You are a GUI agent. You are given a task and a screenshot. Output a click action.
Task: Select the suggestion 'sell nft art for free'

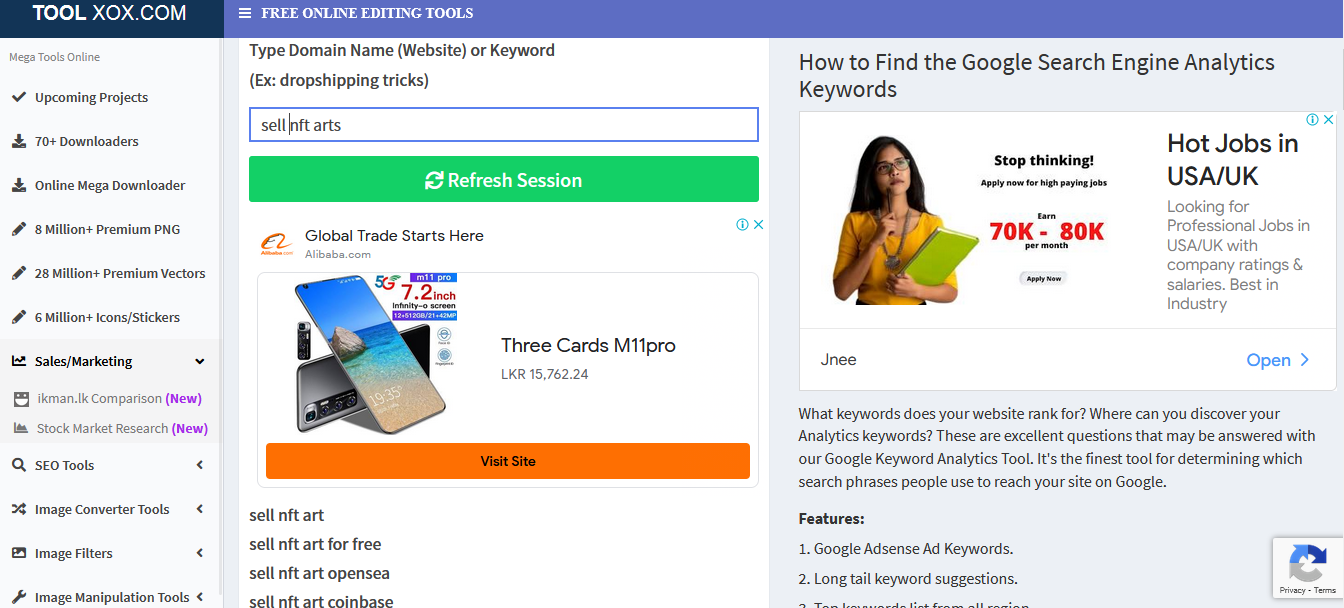coord(315,544)
